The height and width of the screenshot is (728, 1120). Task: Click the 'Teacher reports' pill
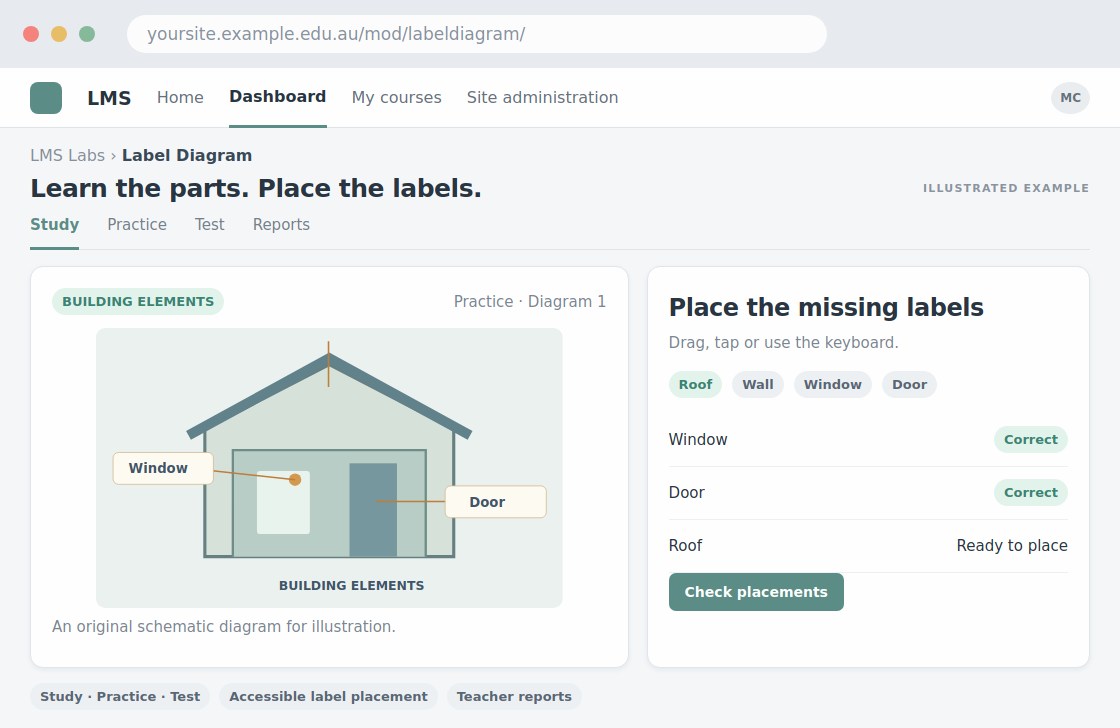[514, 697]
